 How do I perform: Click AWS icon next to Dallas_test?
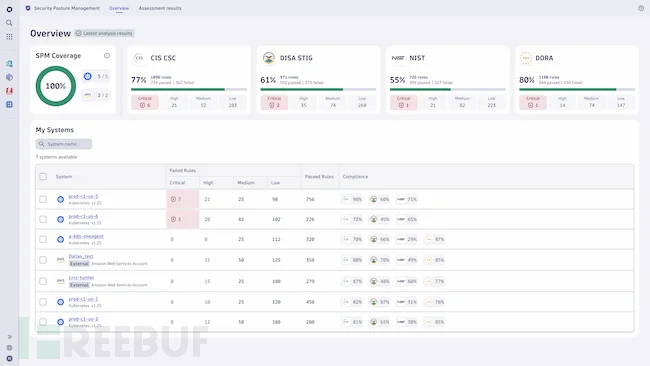(61, 260)
